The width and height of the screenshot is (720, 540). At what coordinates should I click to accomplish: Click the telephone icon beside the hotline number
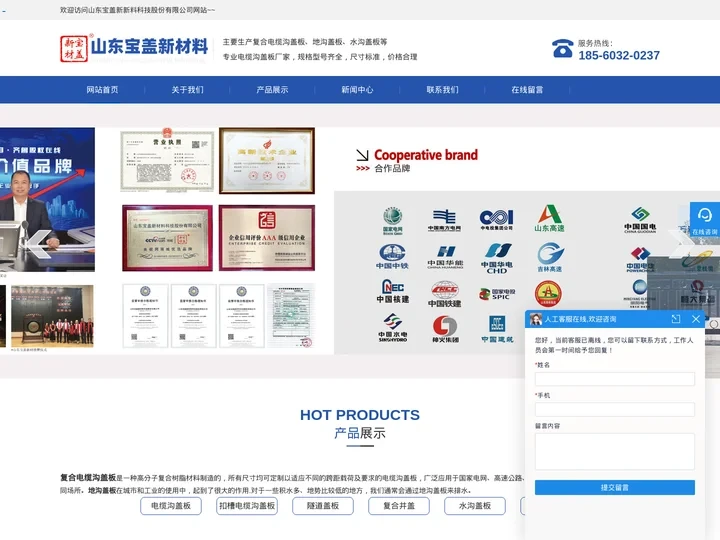pyautogui.click(x=562, y=49)
